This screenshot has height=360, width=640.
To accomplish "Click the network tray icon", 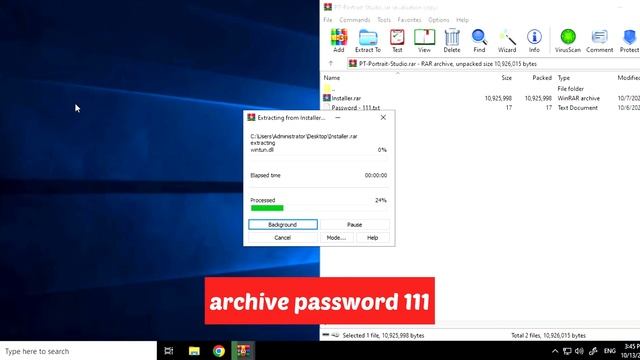I will click(567, 351).
